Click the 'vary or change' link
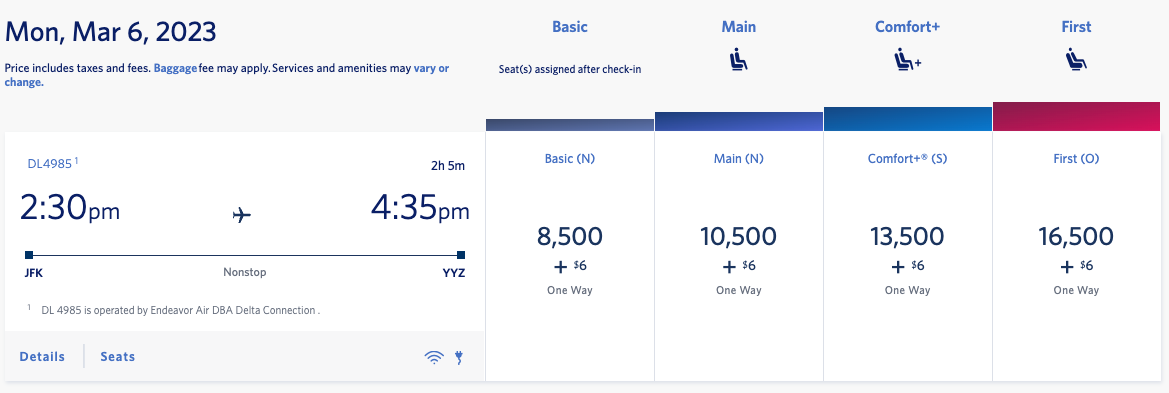1169x393 pixels. pos(227,75)
